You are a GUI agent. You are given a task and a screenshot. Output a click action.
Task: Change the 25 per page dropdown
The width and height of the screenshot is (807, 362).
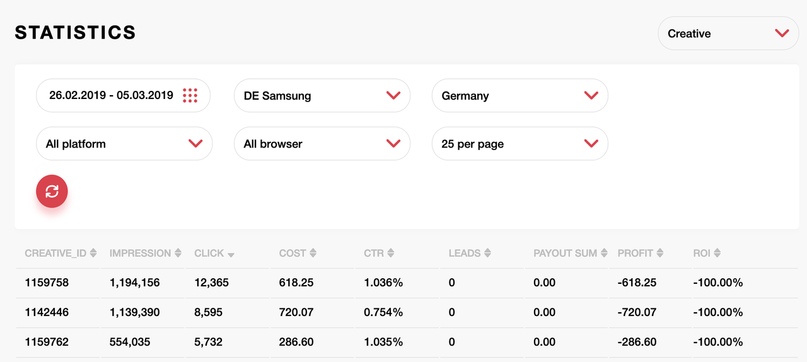point(520,144)
